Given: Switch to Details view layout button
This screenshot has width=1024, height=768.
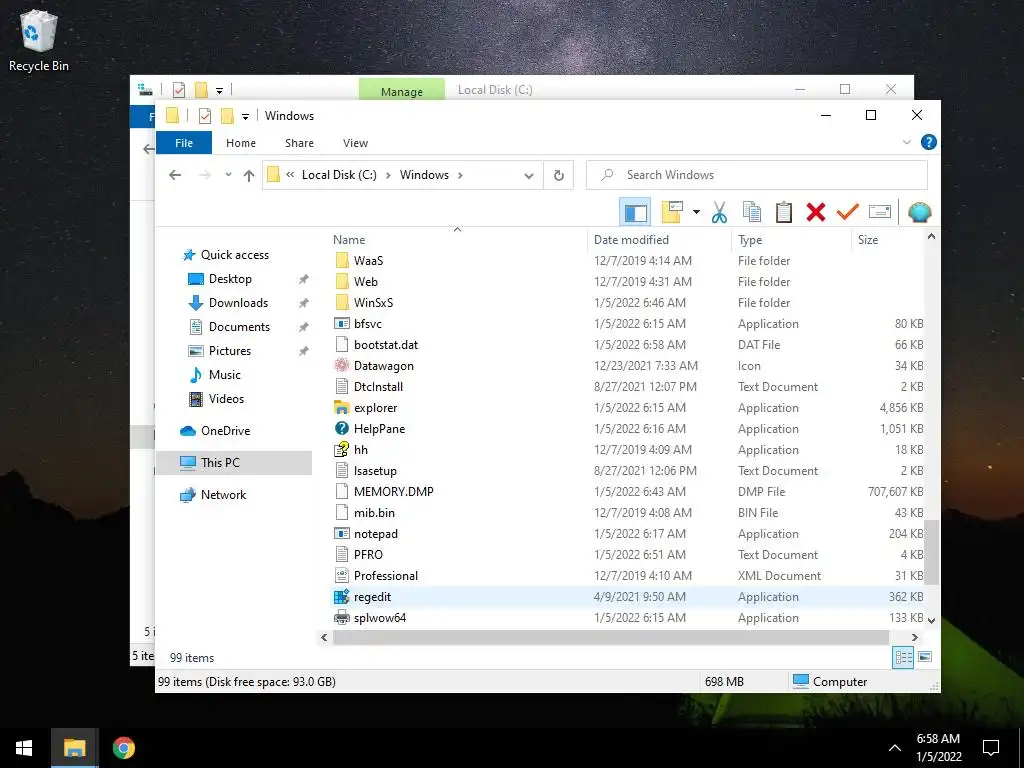Looking at the screenshot, I should tap(903, 657).
